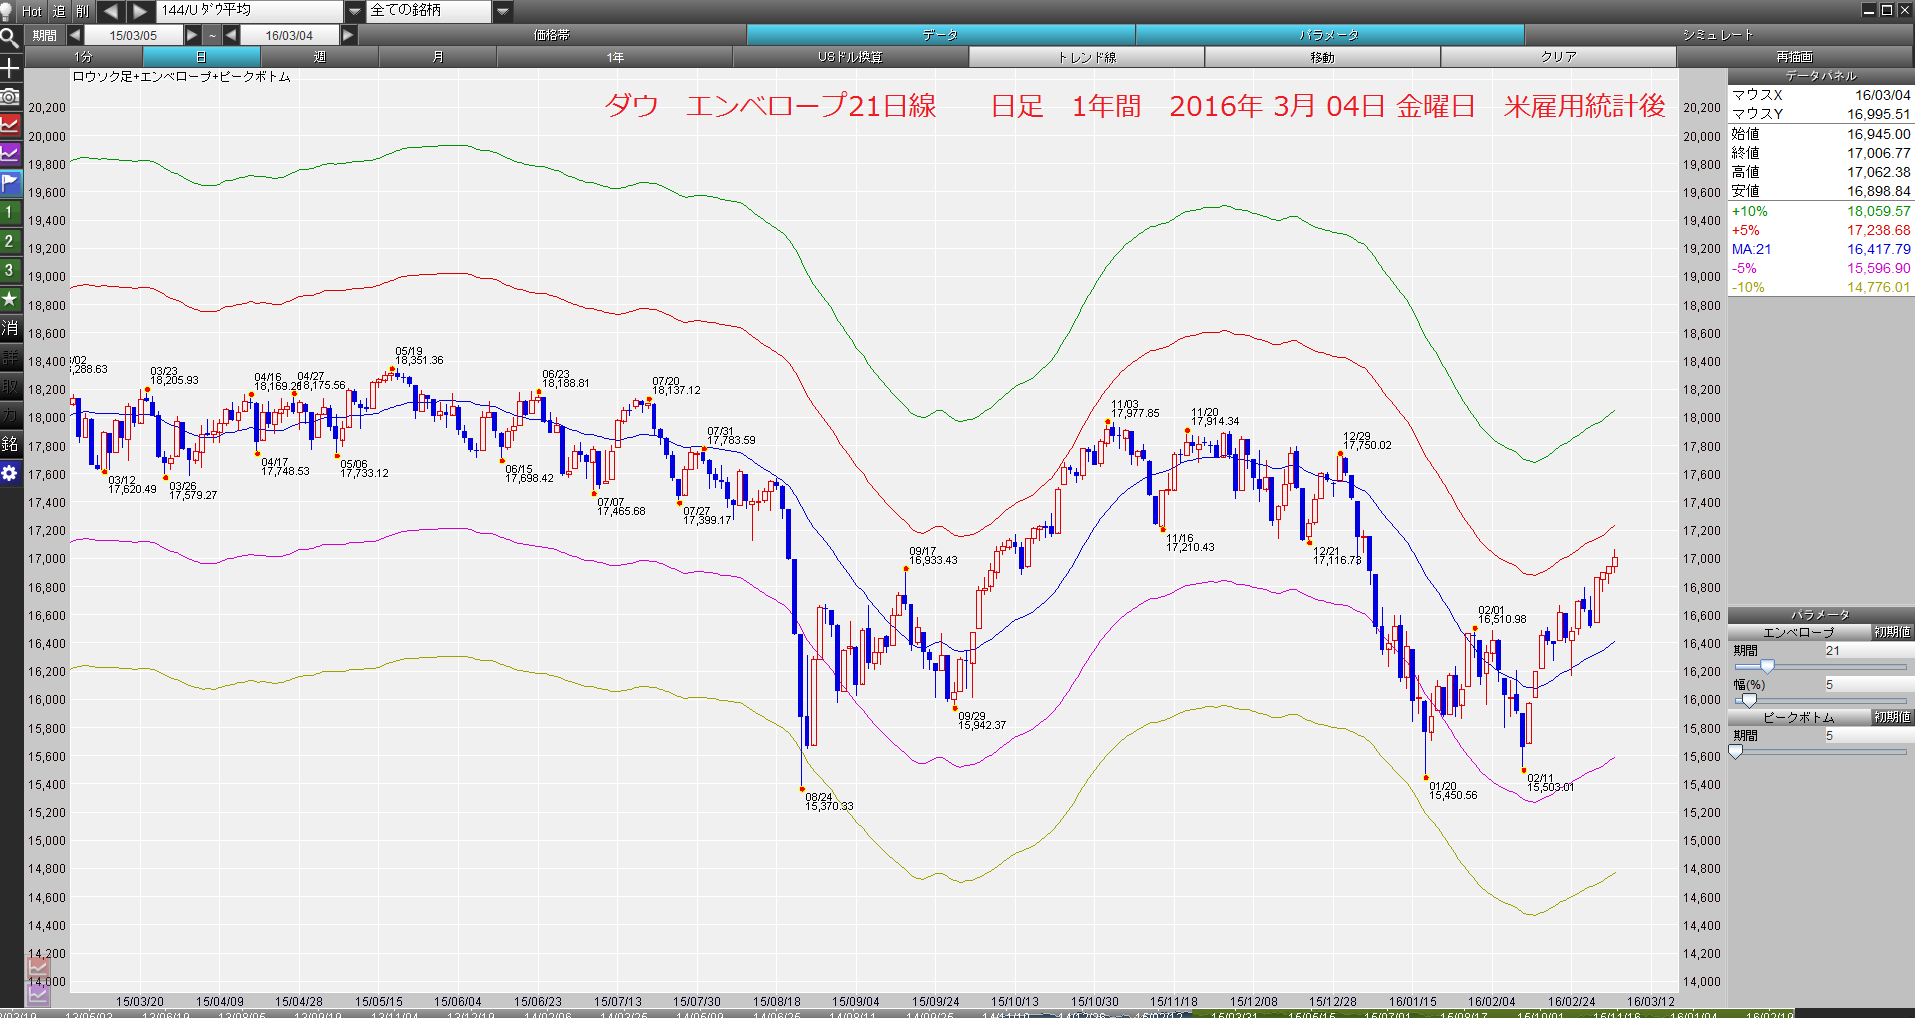Click the purple line-chart icon

[x=10, y=154]
